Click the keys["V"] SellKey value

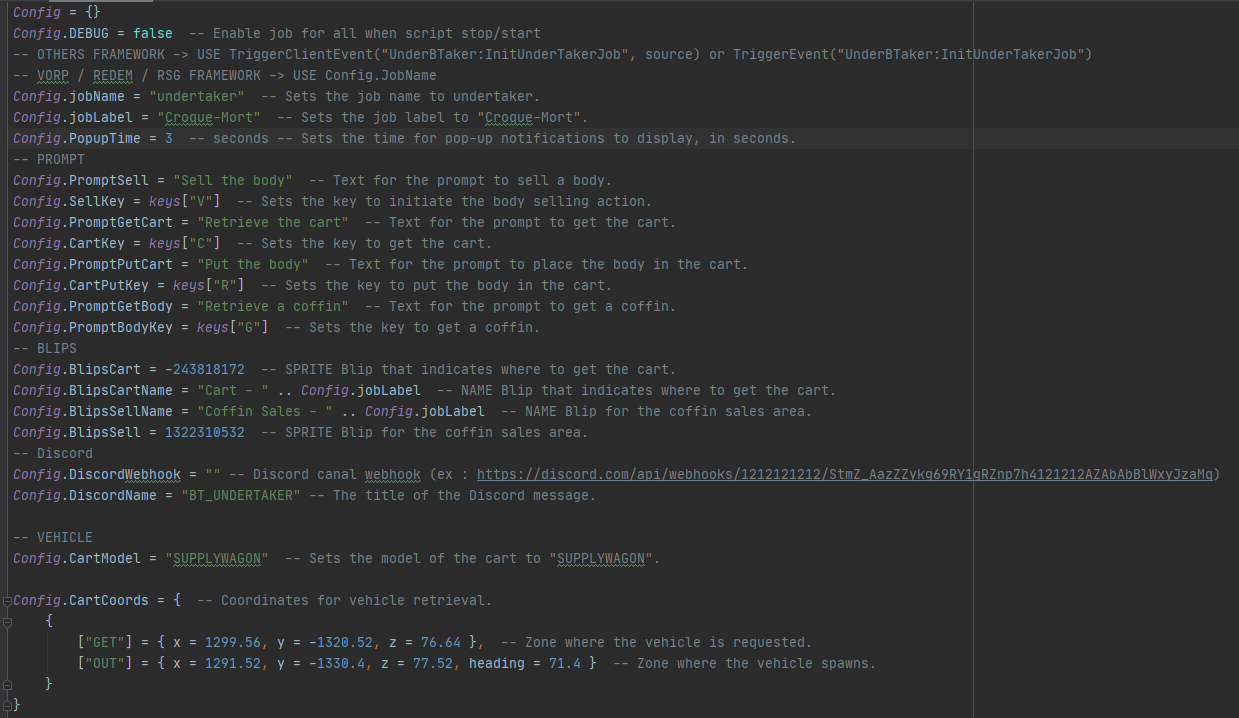[x=185, y=202]
